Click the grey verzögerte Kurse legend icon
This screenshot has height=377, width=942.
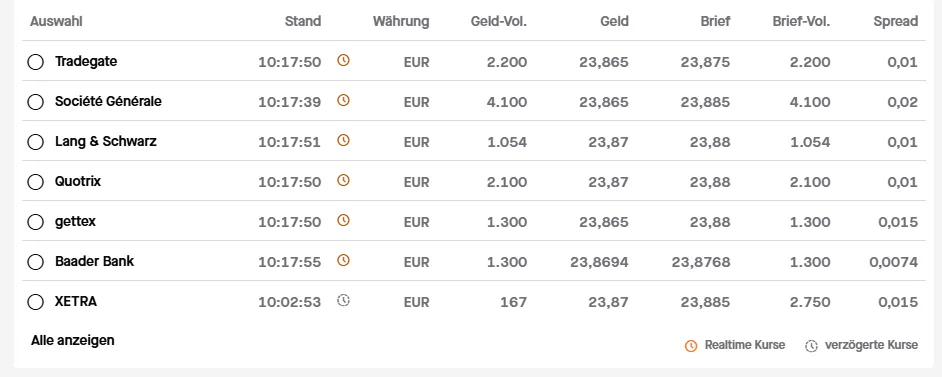click(812, 346)
